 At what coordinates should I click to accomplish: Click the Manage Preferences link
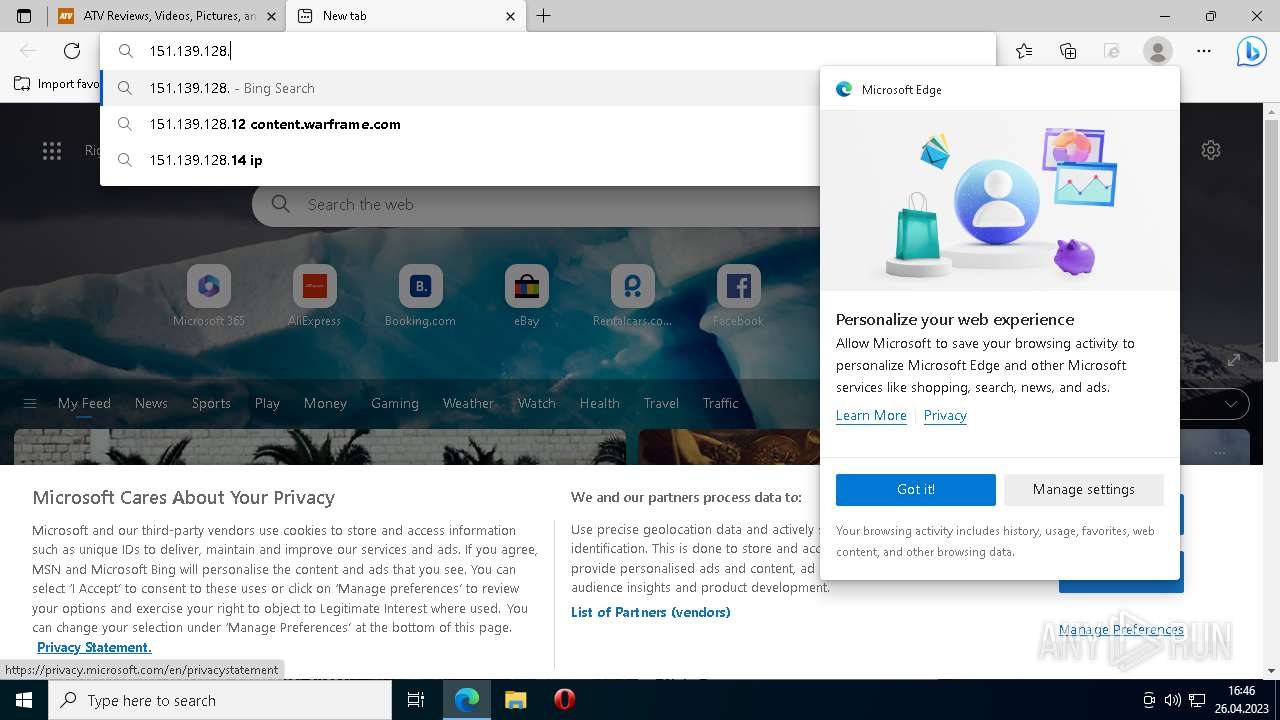point(1121,629)
